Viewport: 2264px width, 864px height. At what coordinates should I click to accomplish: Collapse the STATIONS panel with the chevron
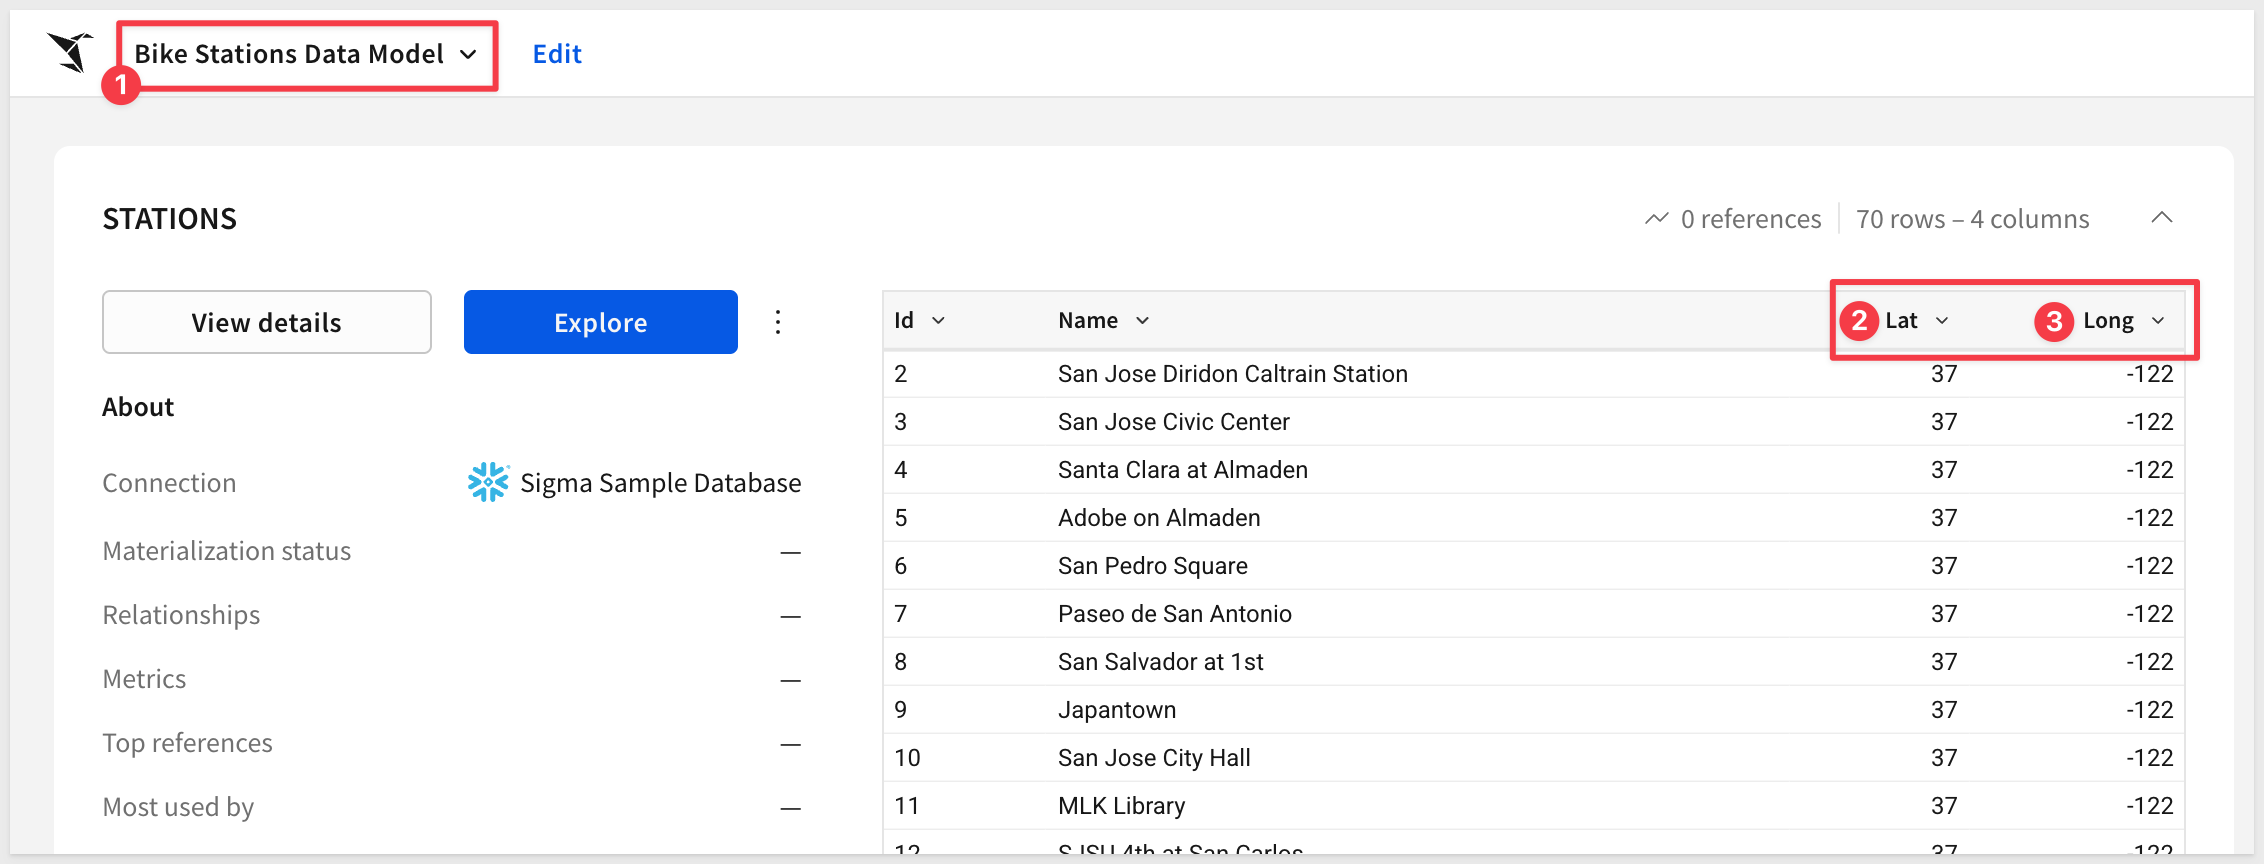(2162, 218)
